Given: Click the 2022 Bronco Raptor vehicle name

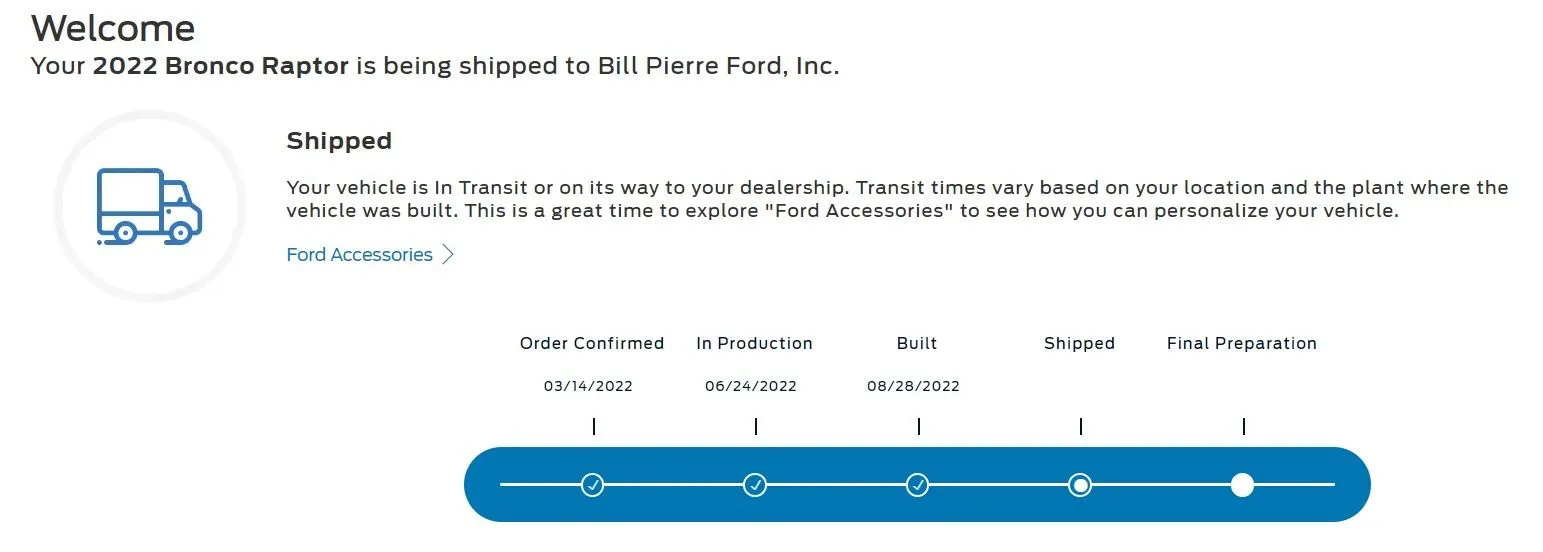Looking at the screenshot, I should pyautogui.click(x=220, y=67).
